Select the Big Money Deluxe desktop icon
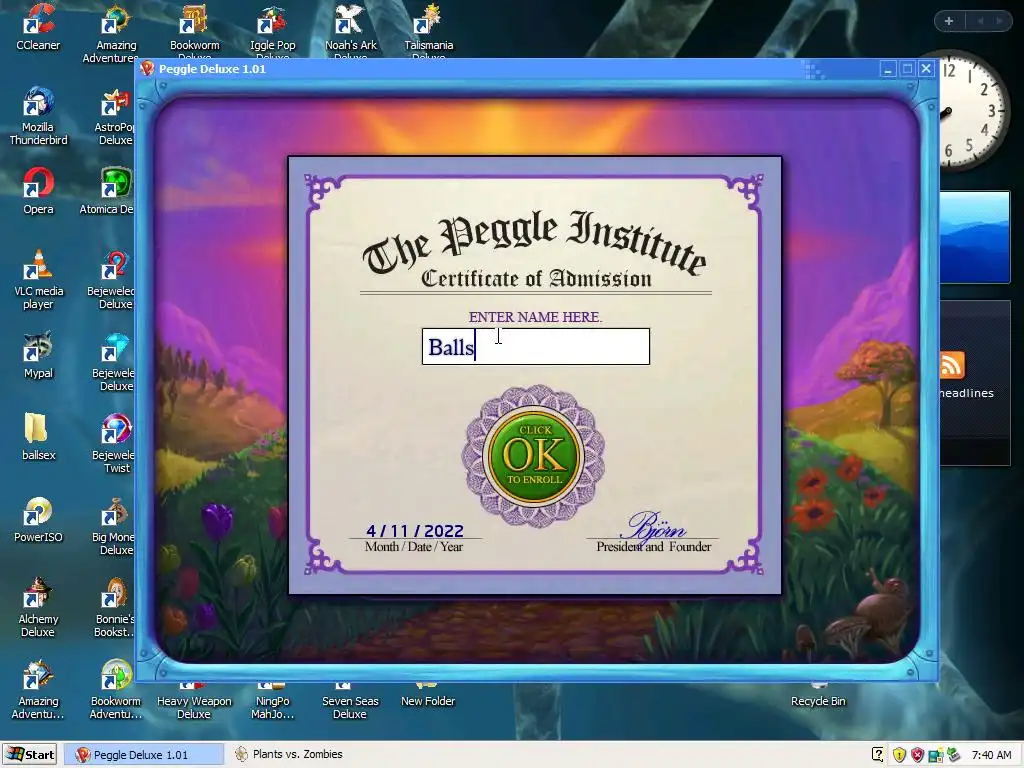The height and width of the screenshot is (768, 1024). pos(114,526)
